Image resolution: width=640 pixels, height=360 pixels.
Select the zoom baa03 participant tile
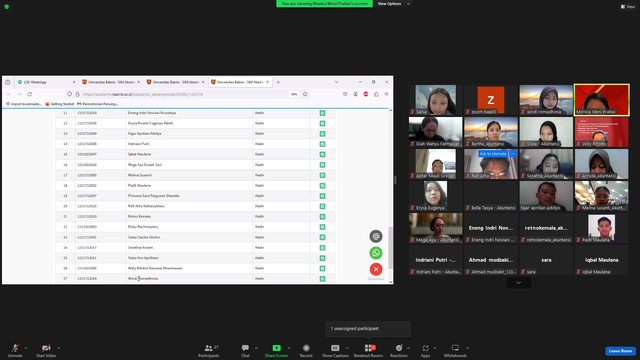[x=491, y=100]
